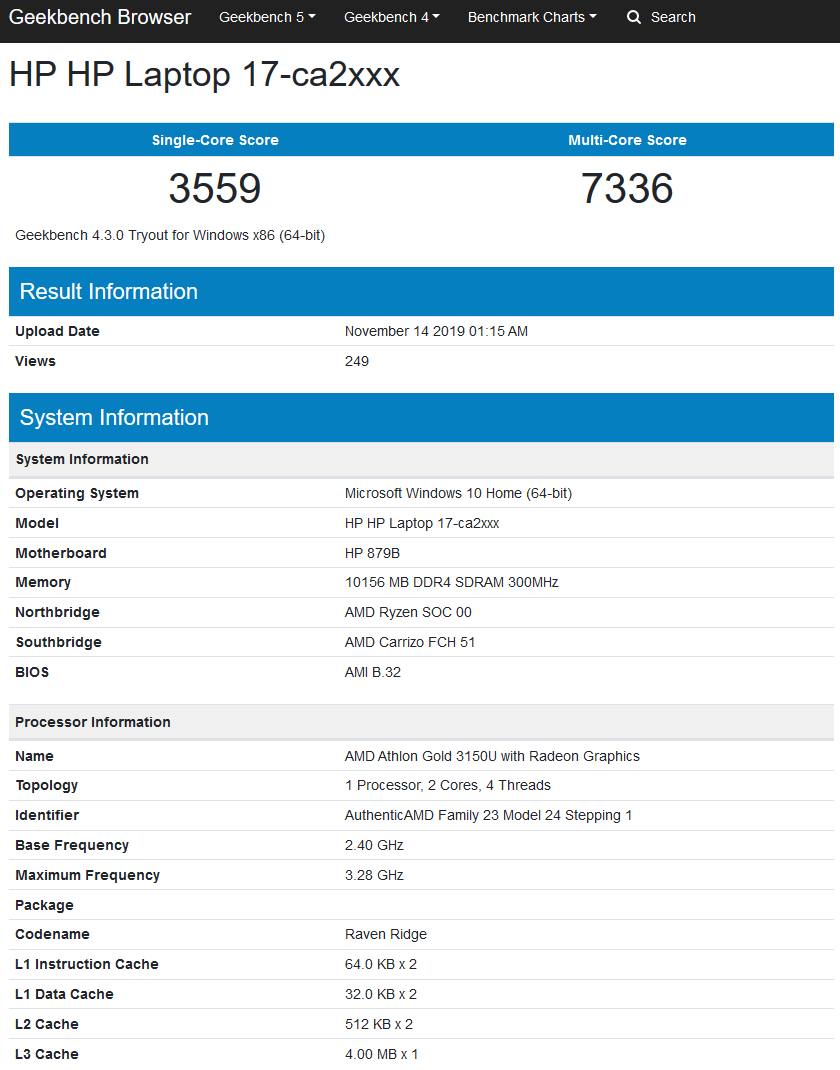The height and width of the screenshot is (1070, 840).
Task: Select the upload date November 14 2019
Action: [436, 332]
